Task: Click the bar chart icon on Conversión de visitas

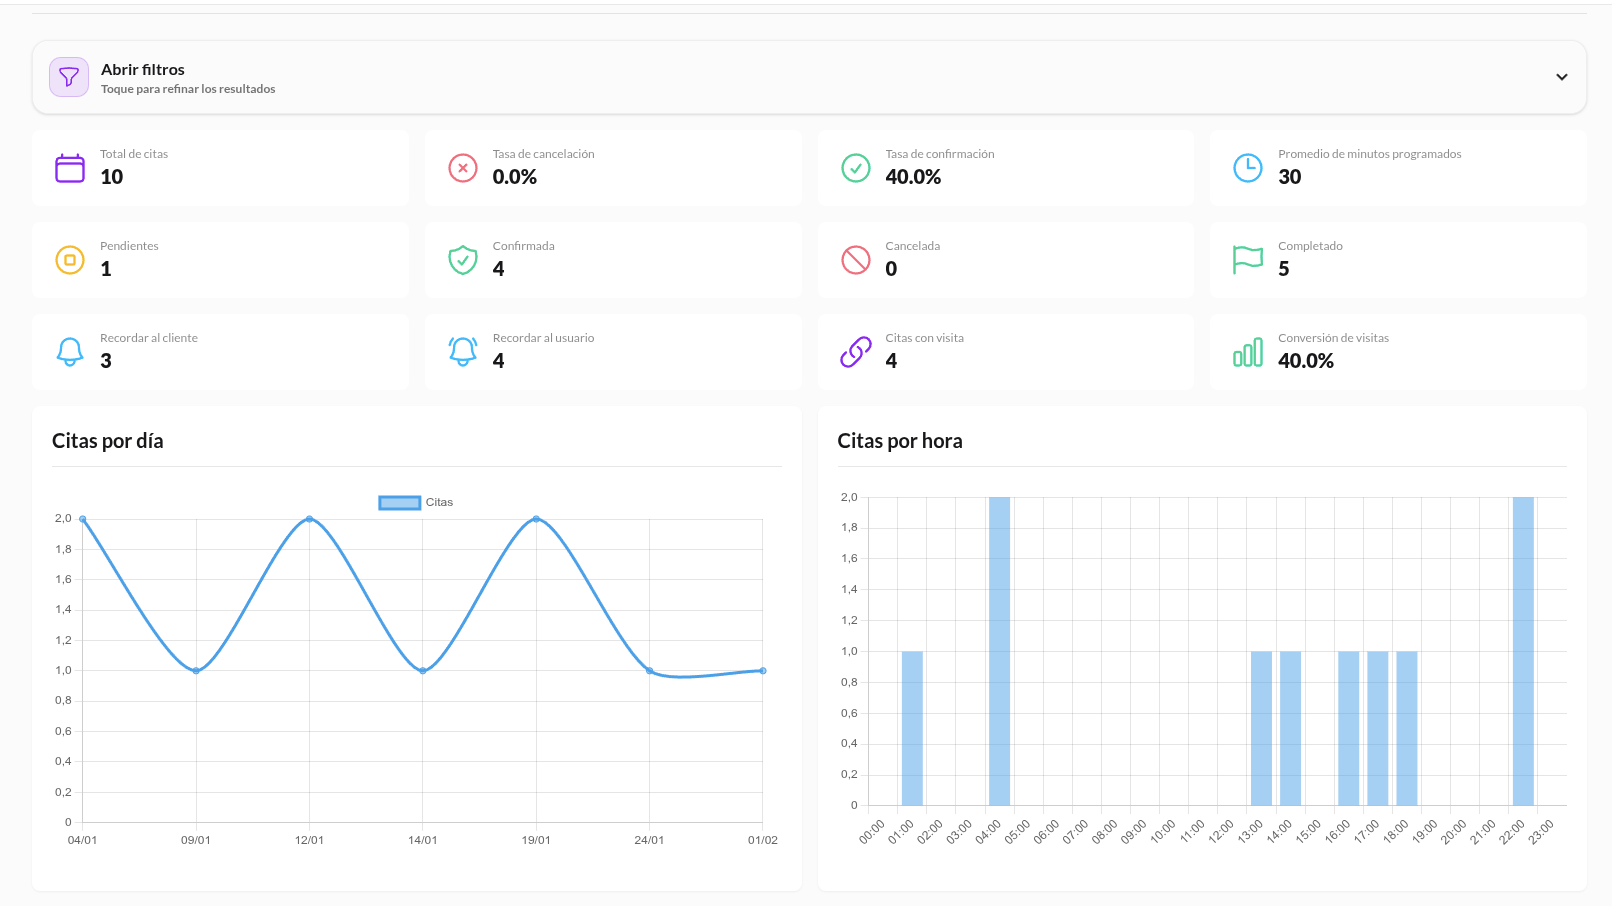Action: point(1248,352)
